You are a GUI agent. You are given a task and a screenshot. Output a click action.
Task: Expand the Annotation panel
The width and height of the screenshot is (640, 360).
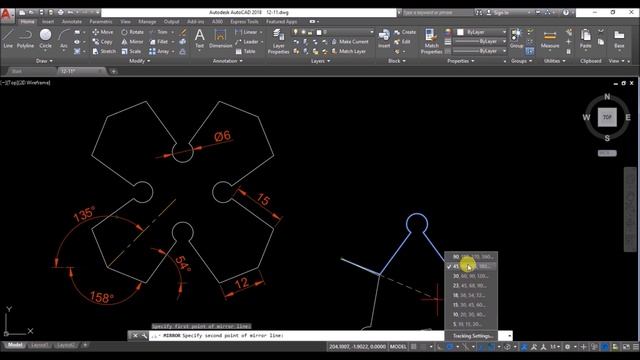coord(228,61)
